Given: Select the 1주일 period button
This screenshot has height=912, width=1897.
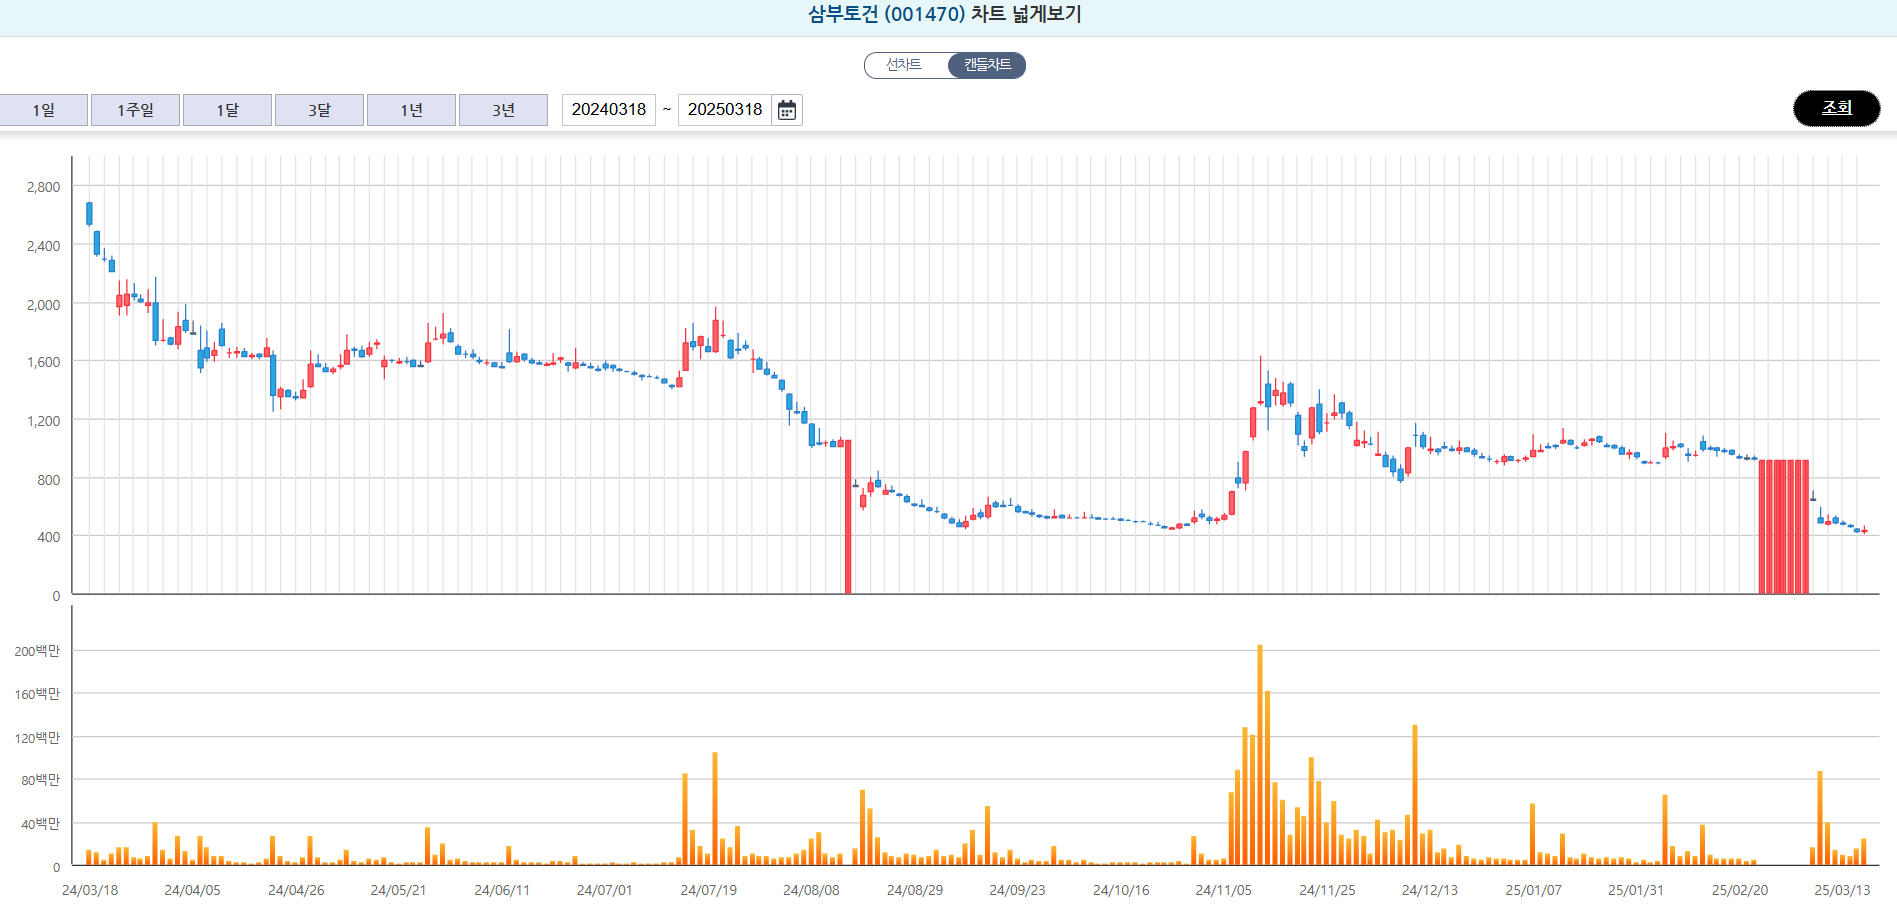Looking at the screenshot, I should coord(135,110).
